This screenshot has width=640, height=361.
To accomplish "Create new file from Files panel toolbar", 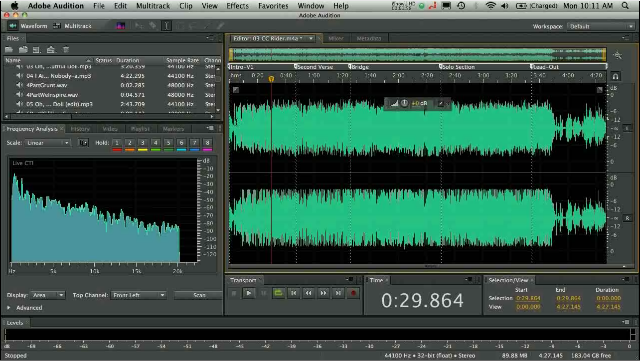I will tap(37, 50).
